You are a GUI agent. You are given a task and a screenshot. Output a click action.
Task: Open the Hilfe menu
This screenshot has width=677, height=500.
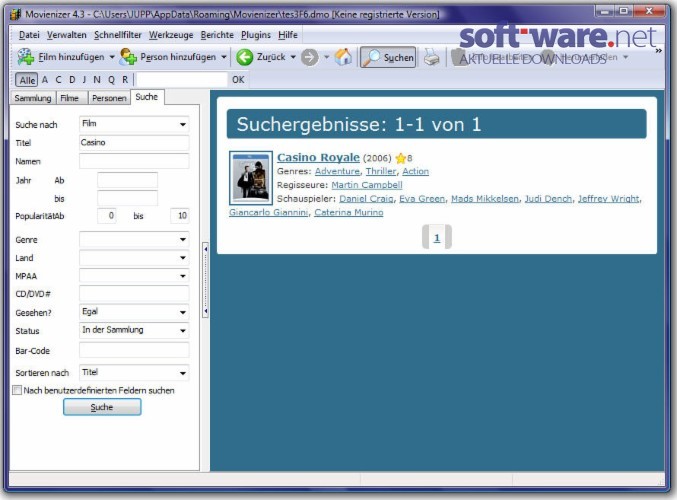pos(288,35)
